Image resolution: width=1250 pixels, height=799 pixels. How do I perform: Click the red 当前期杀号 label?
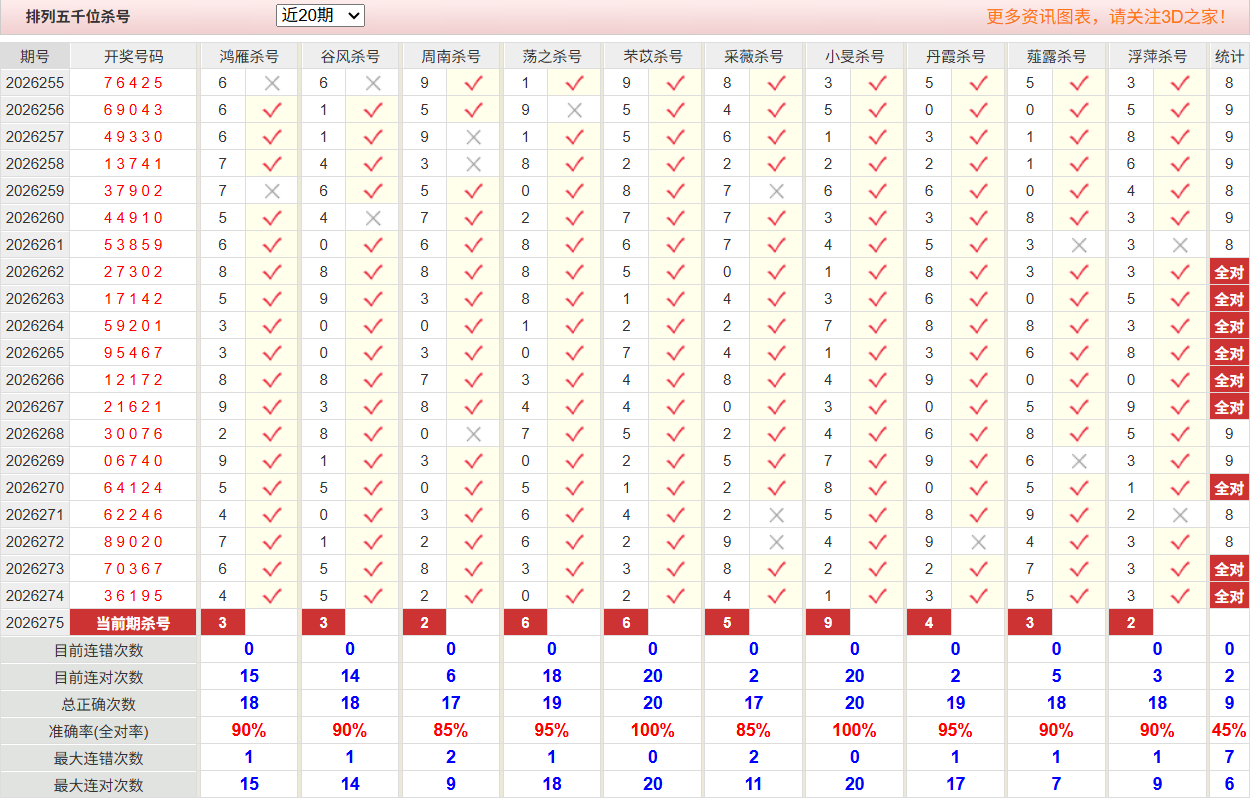pos(133,623)
